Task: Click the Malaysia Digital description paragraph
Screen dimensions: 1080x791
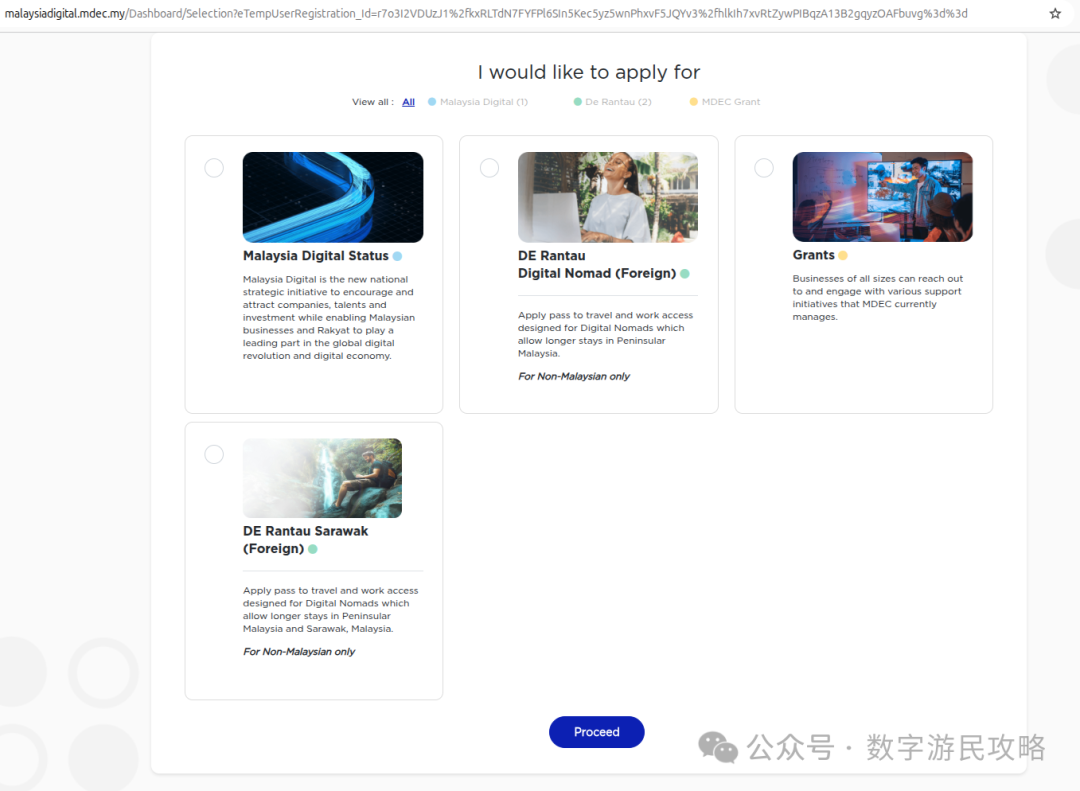Action: (x=329, y=318)
